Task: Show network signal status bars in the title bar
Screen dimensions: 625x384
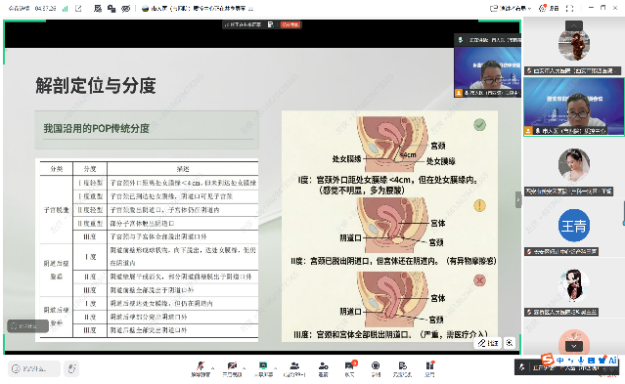Action: pos(65,8)
